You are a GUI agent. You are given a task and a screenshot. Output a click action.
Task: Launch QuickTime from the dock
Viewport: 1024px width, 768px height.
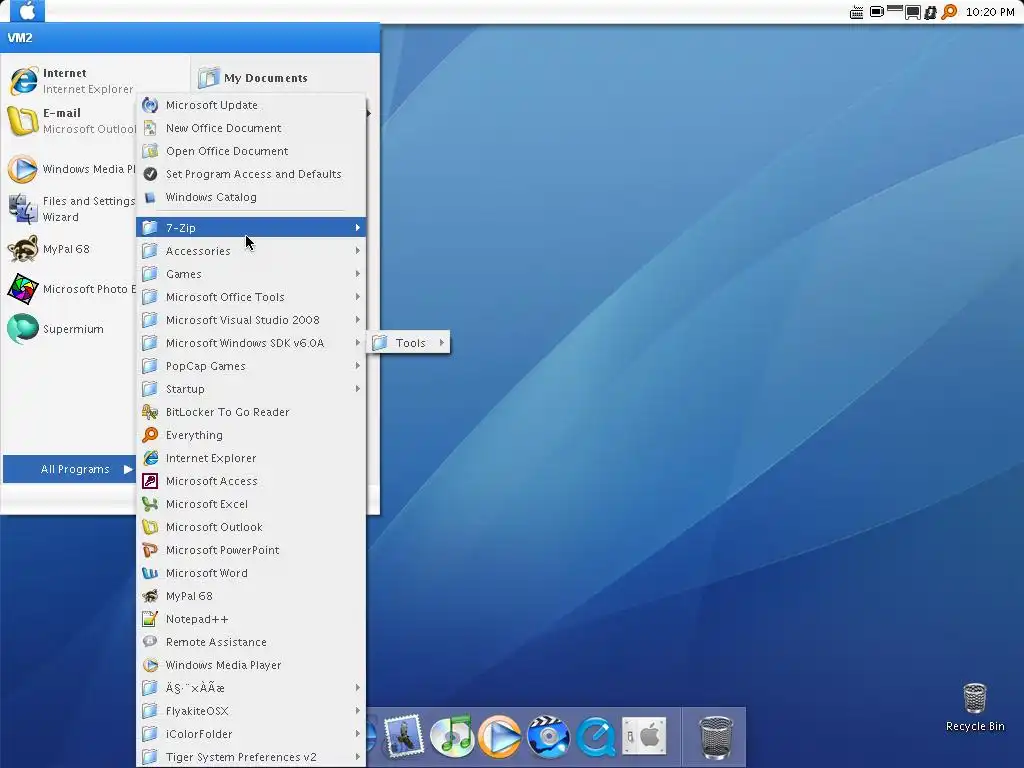click(596, 737)
